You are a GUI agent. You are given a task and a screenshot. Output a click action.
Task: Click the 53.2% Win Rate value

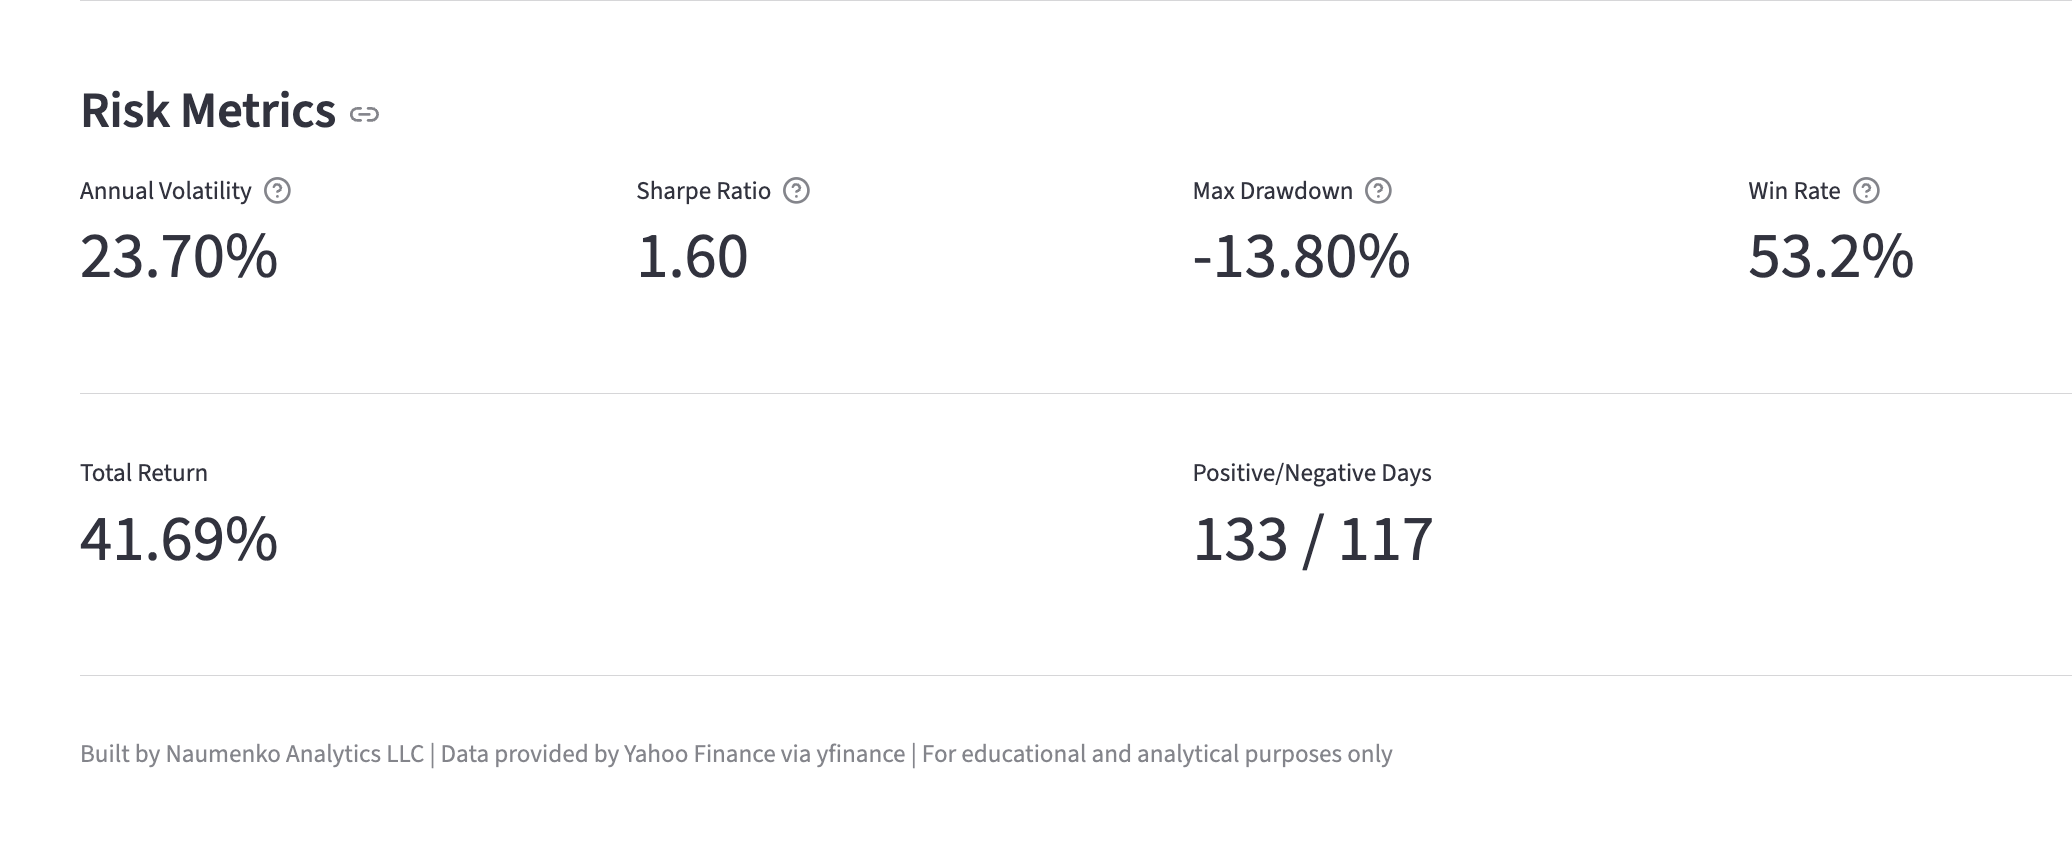(x=1831, y=257)
